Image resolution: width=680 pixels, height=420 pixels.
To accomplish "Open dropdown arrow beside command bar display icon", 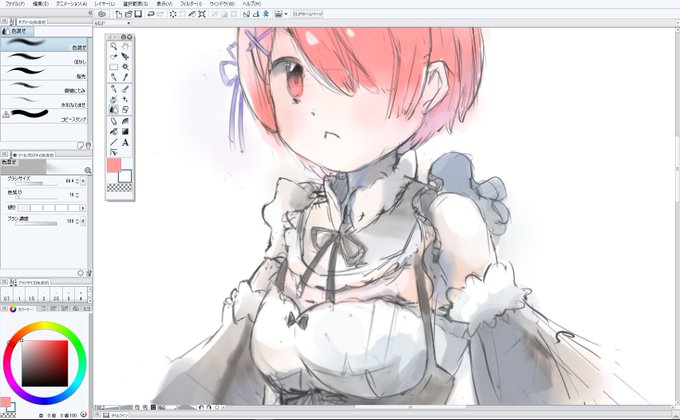I will pyautogui.click(x=286, y=14).
